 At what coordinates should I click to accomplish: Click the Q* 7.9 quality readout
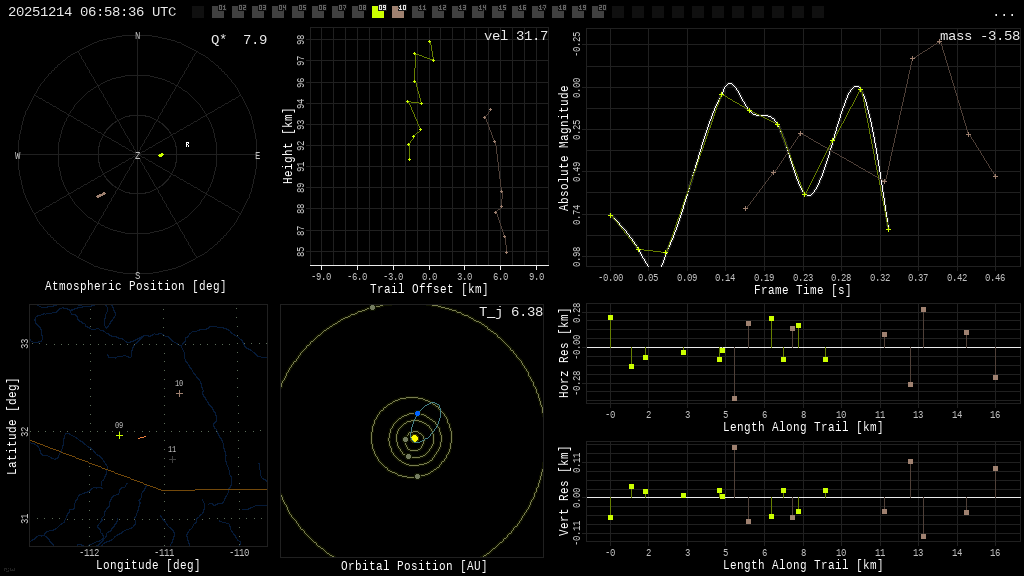coord(238,40)
